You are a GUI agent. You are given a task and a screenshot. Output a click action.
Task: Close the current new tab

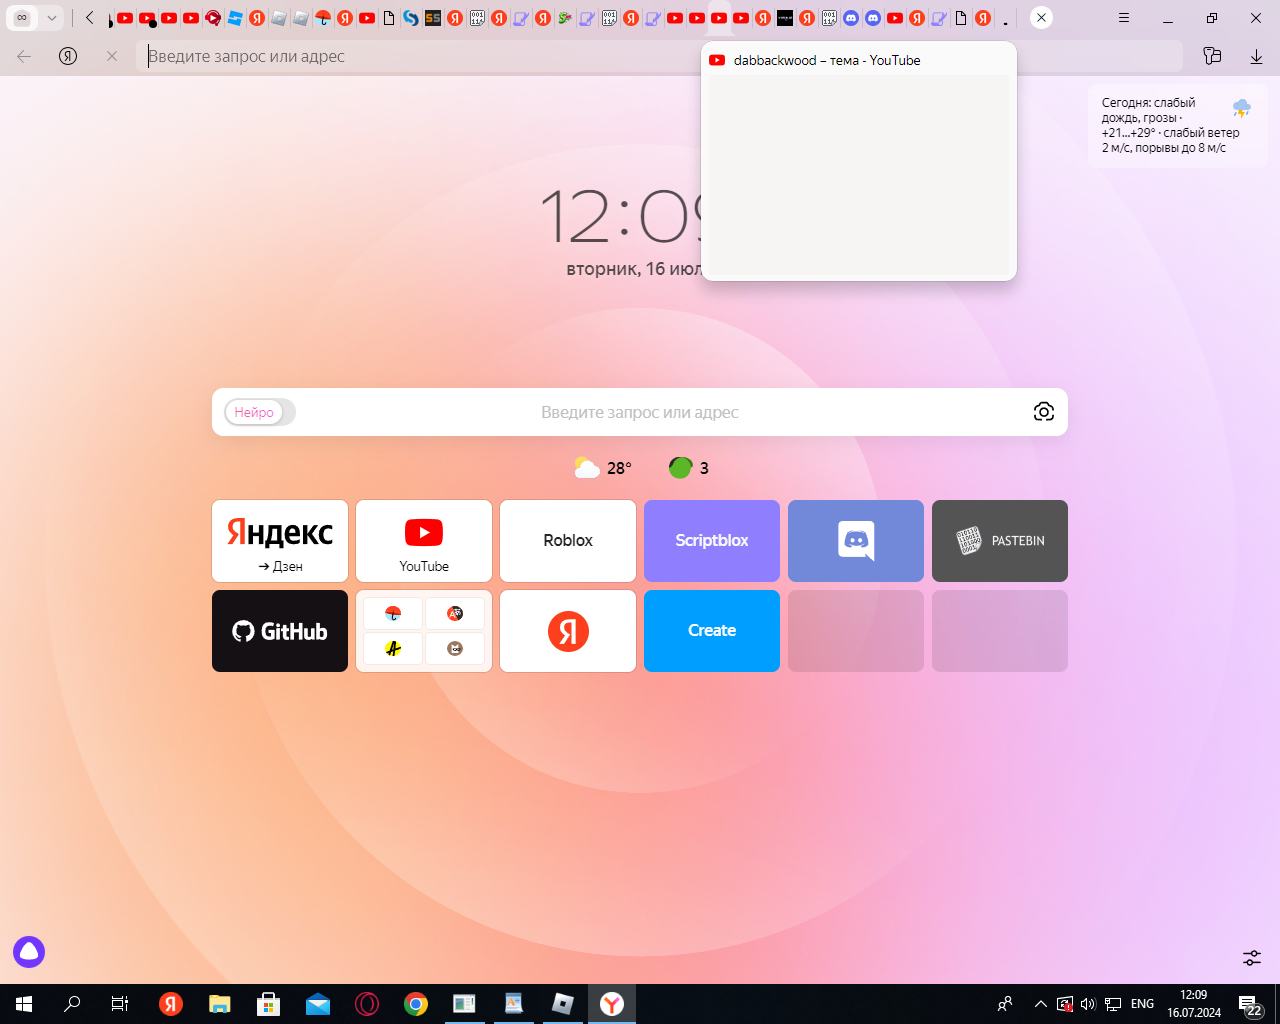1041,18
